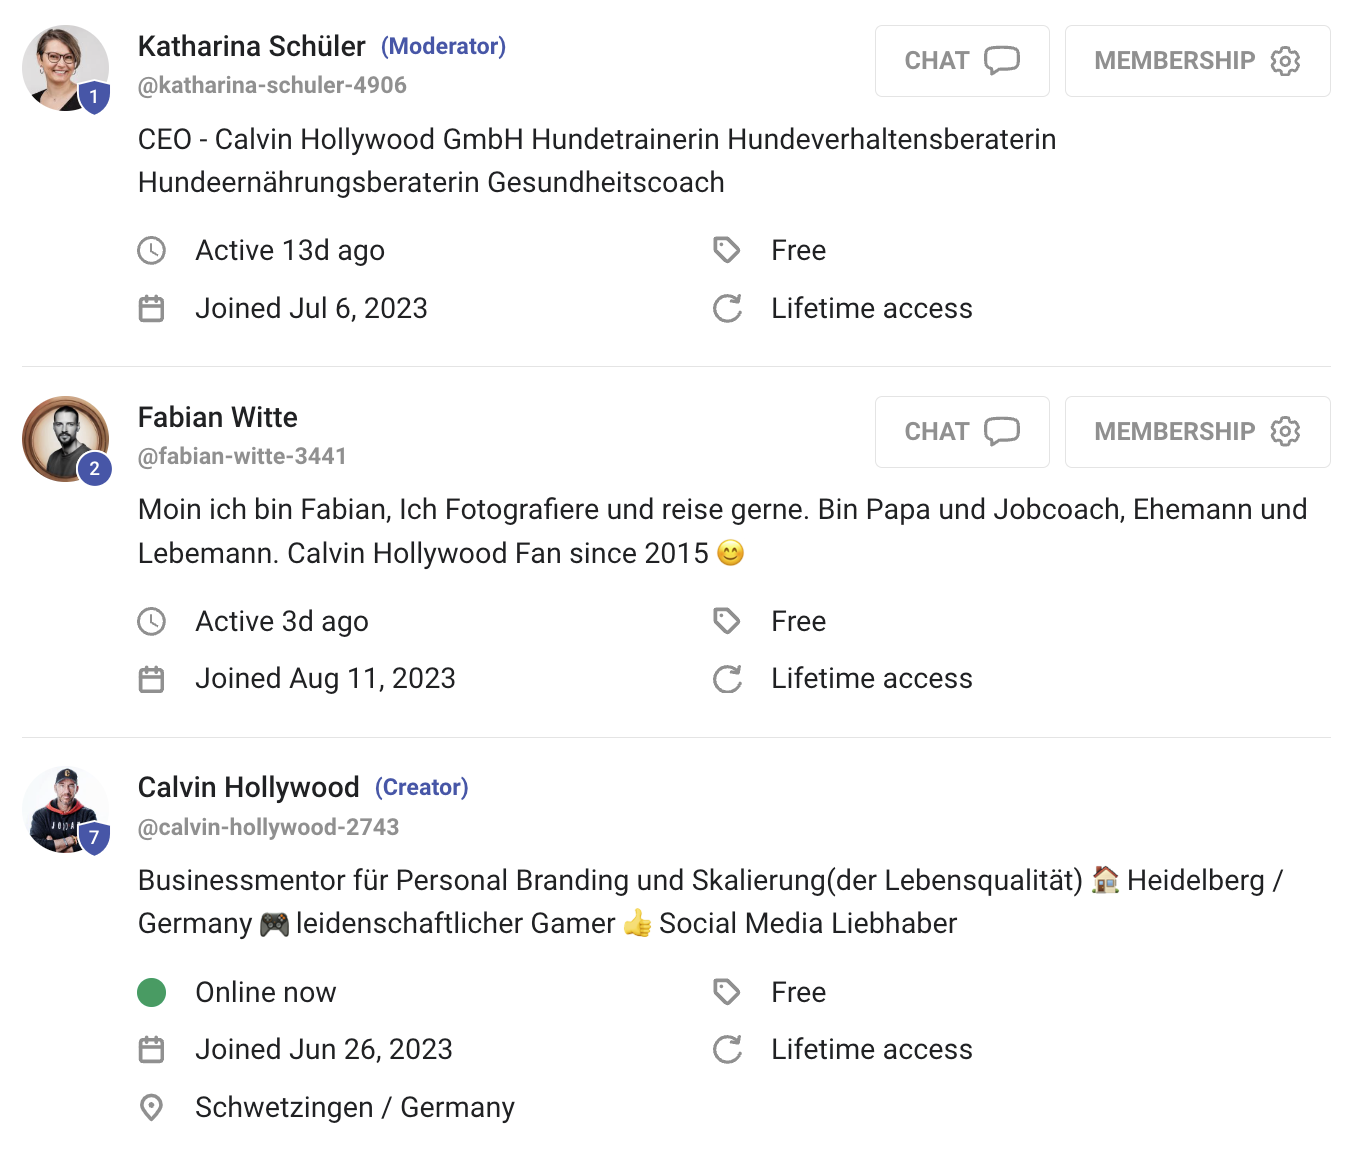The height and width of the screenshot is (1152, 1354).
Task: Click Katharina Schüler's profile avatar
Action: pyautogui.click(x=62, y=65)
